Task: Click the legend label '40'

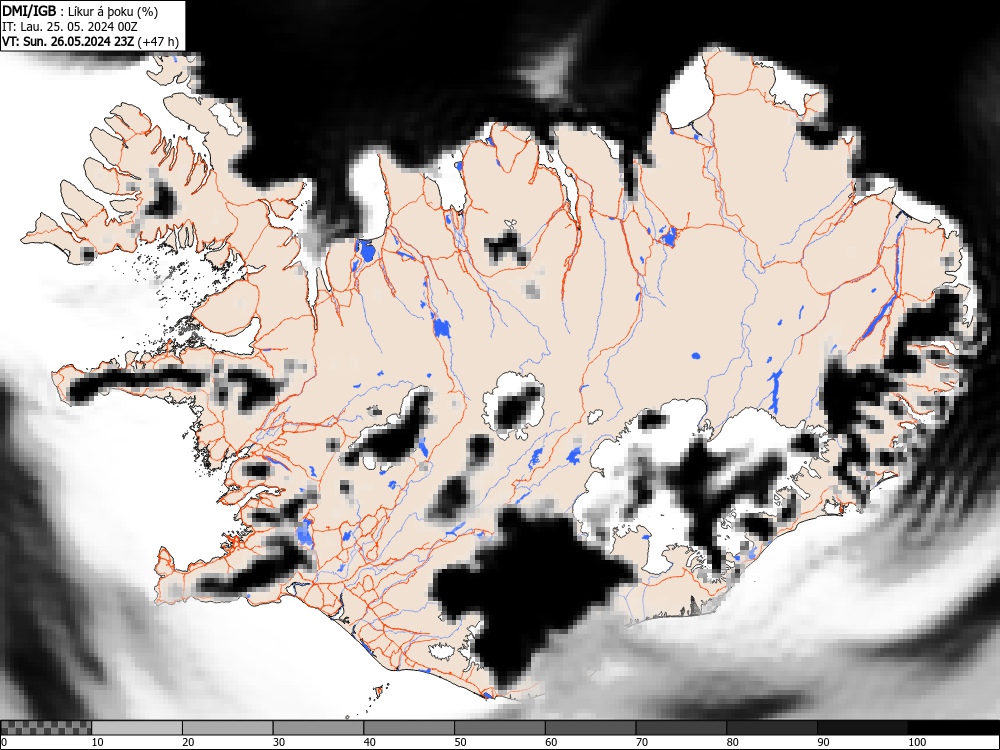Action: point(369,742)
